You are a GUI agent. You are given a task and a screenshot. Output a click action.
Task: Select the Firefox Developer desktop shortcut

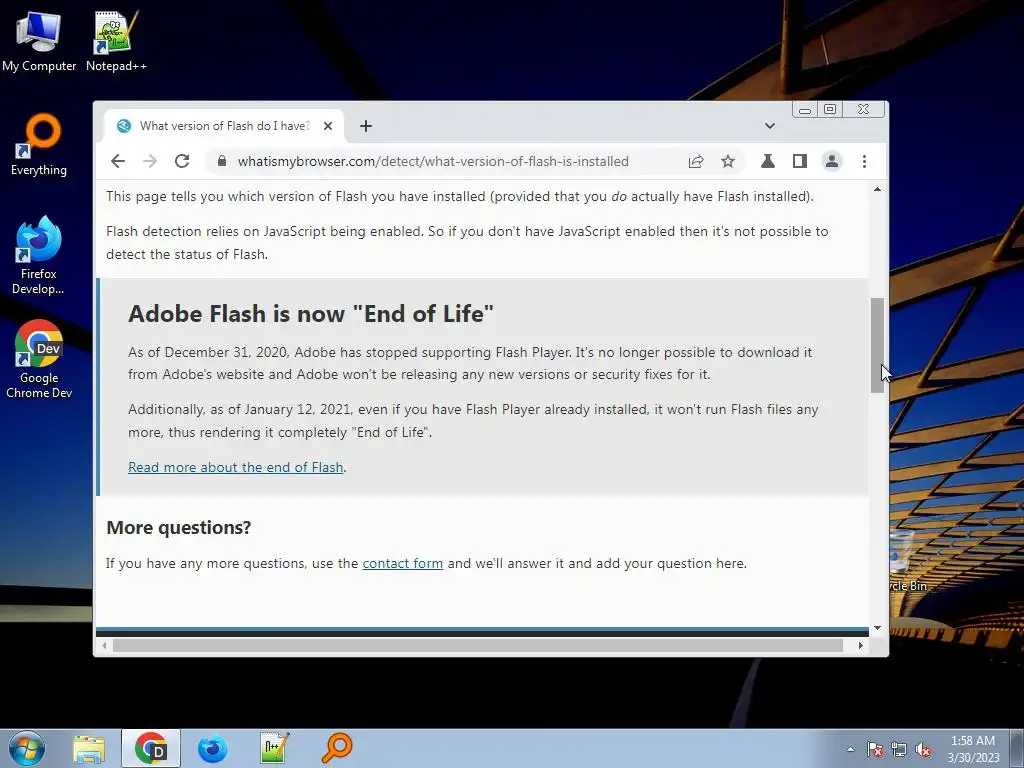[39, 255]
